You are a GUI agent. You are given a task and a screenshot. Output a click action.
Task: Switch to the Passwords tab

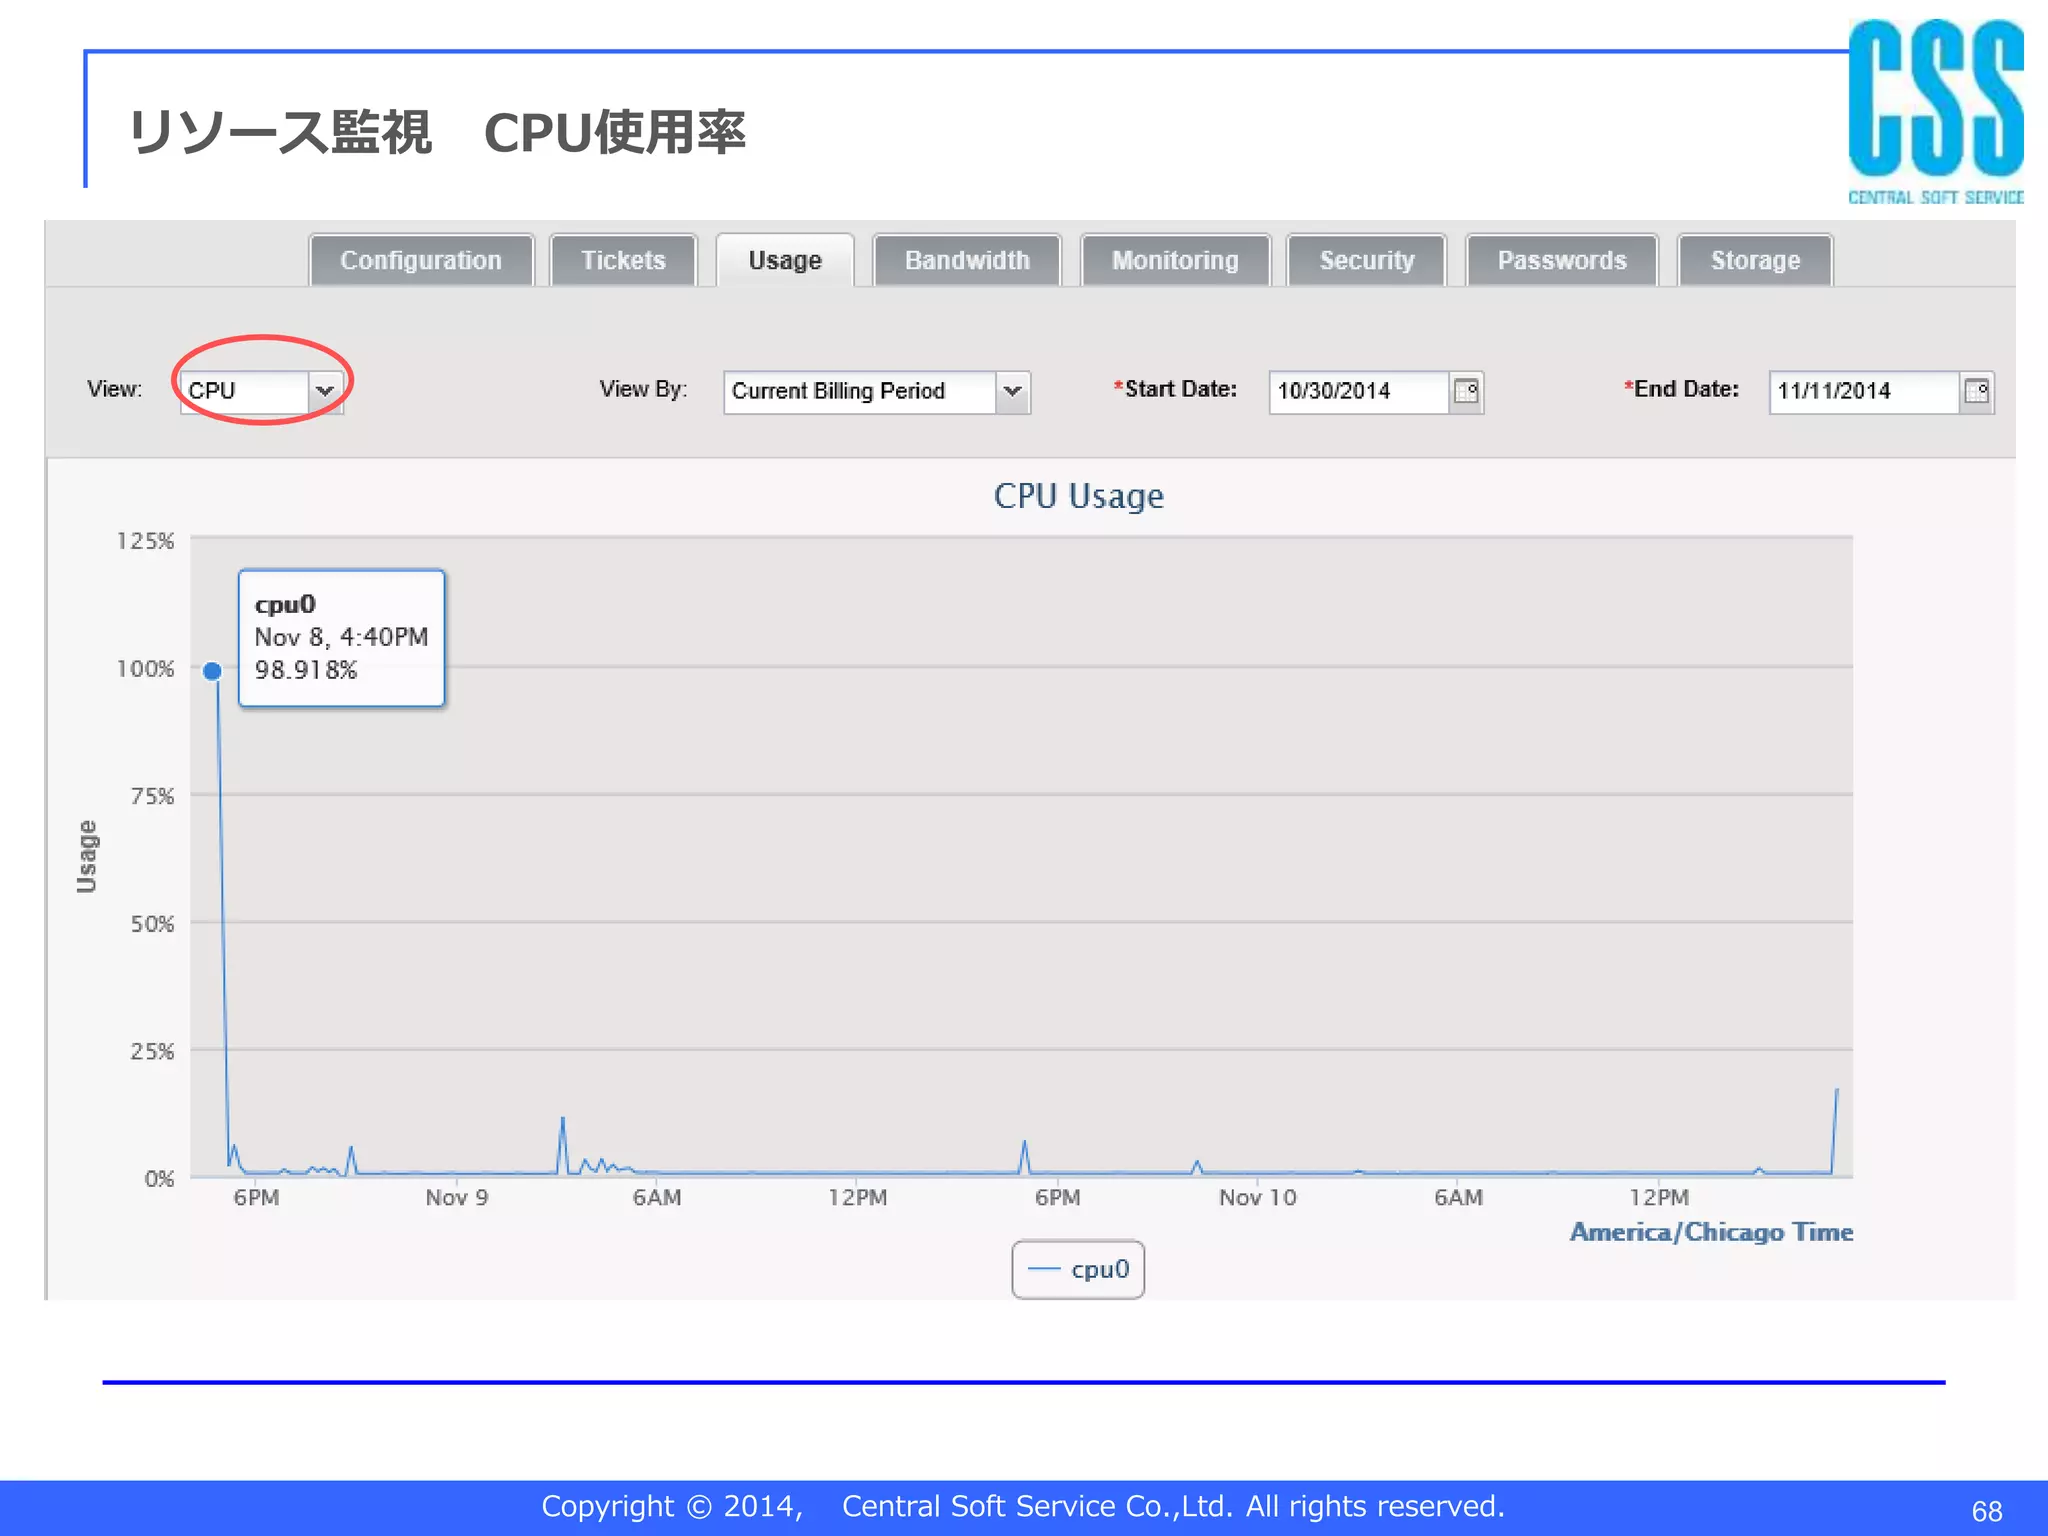coord(1562,260)
